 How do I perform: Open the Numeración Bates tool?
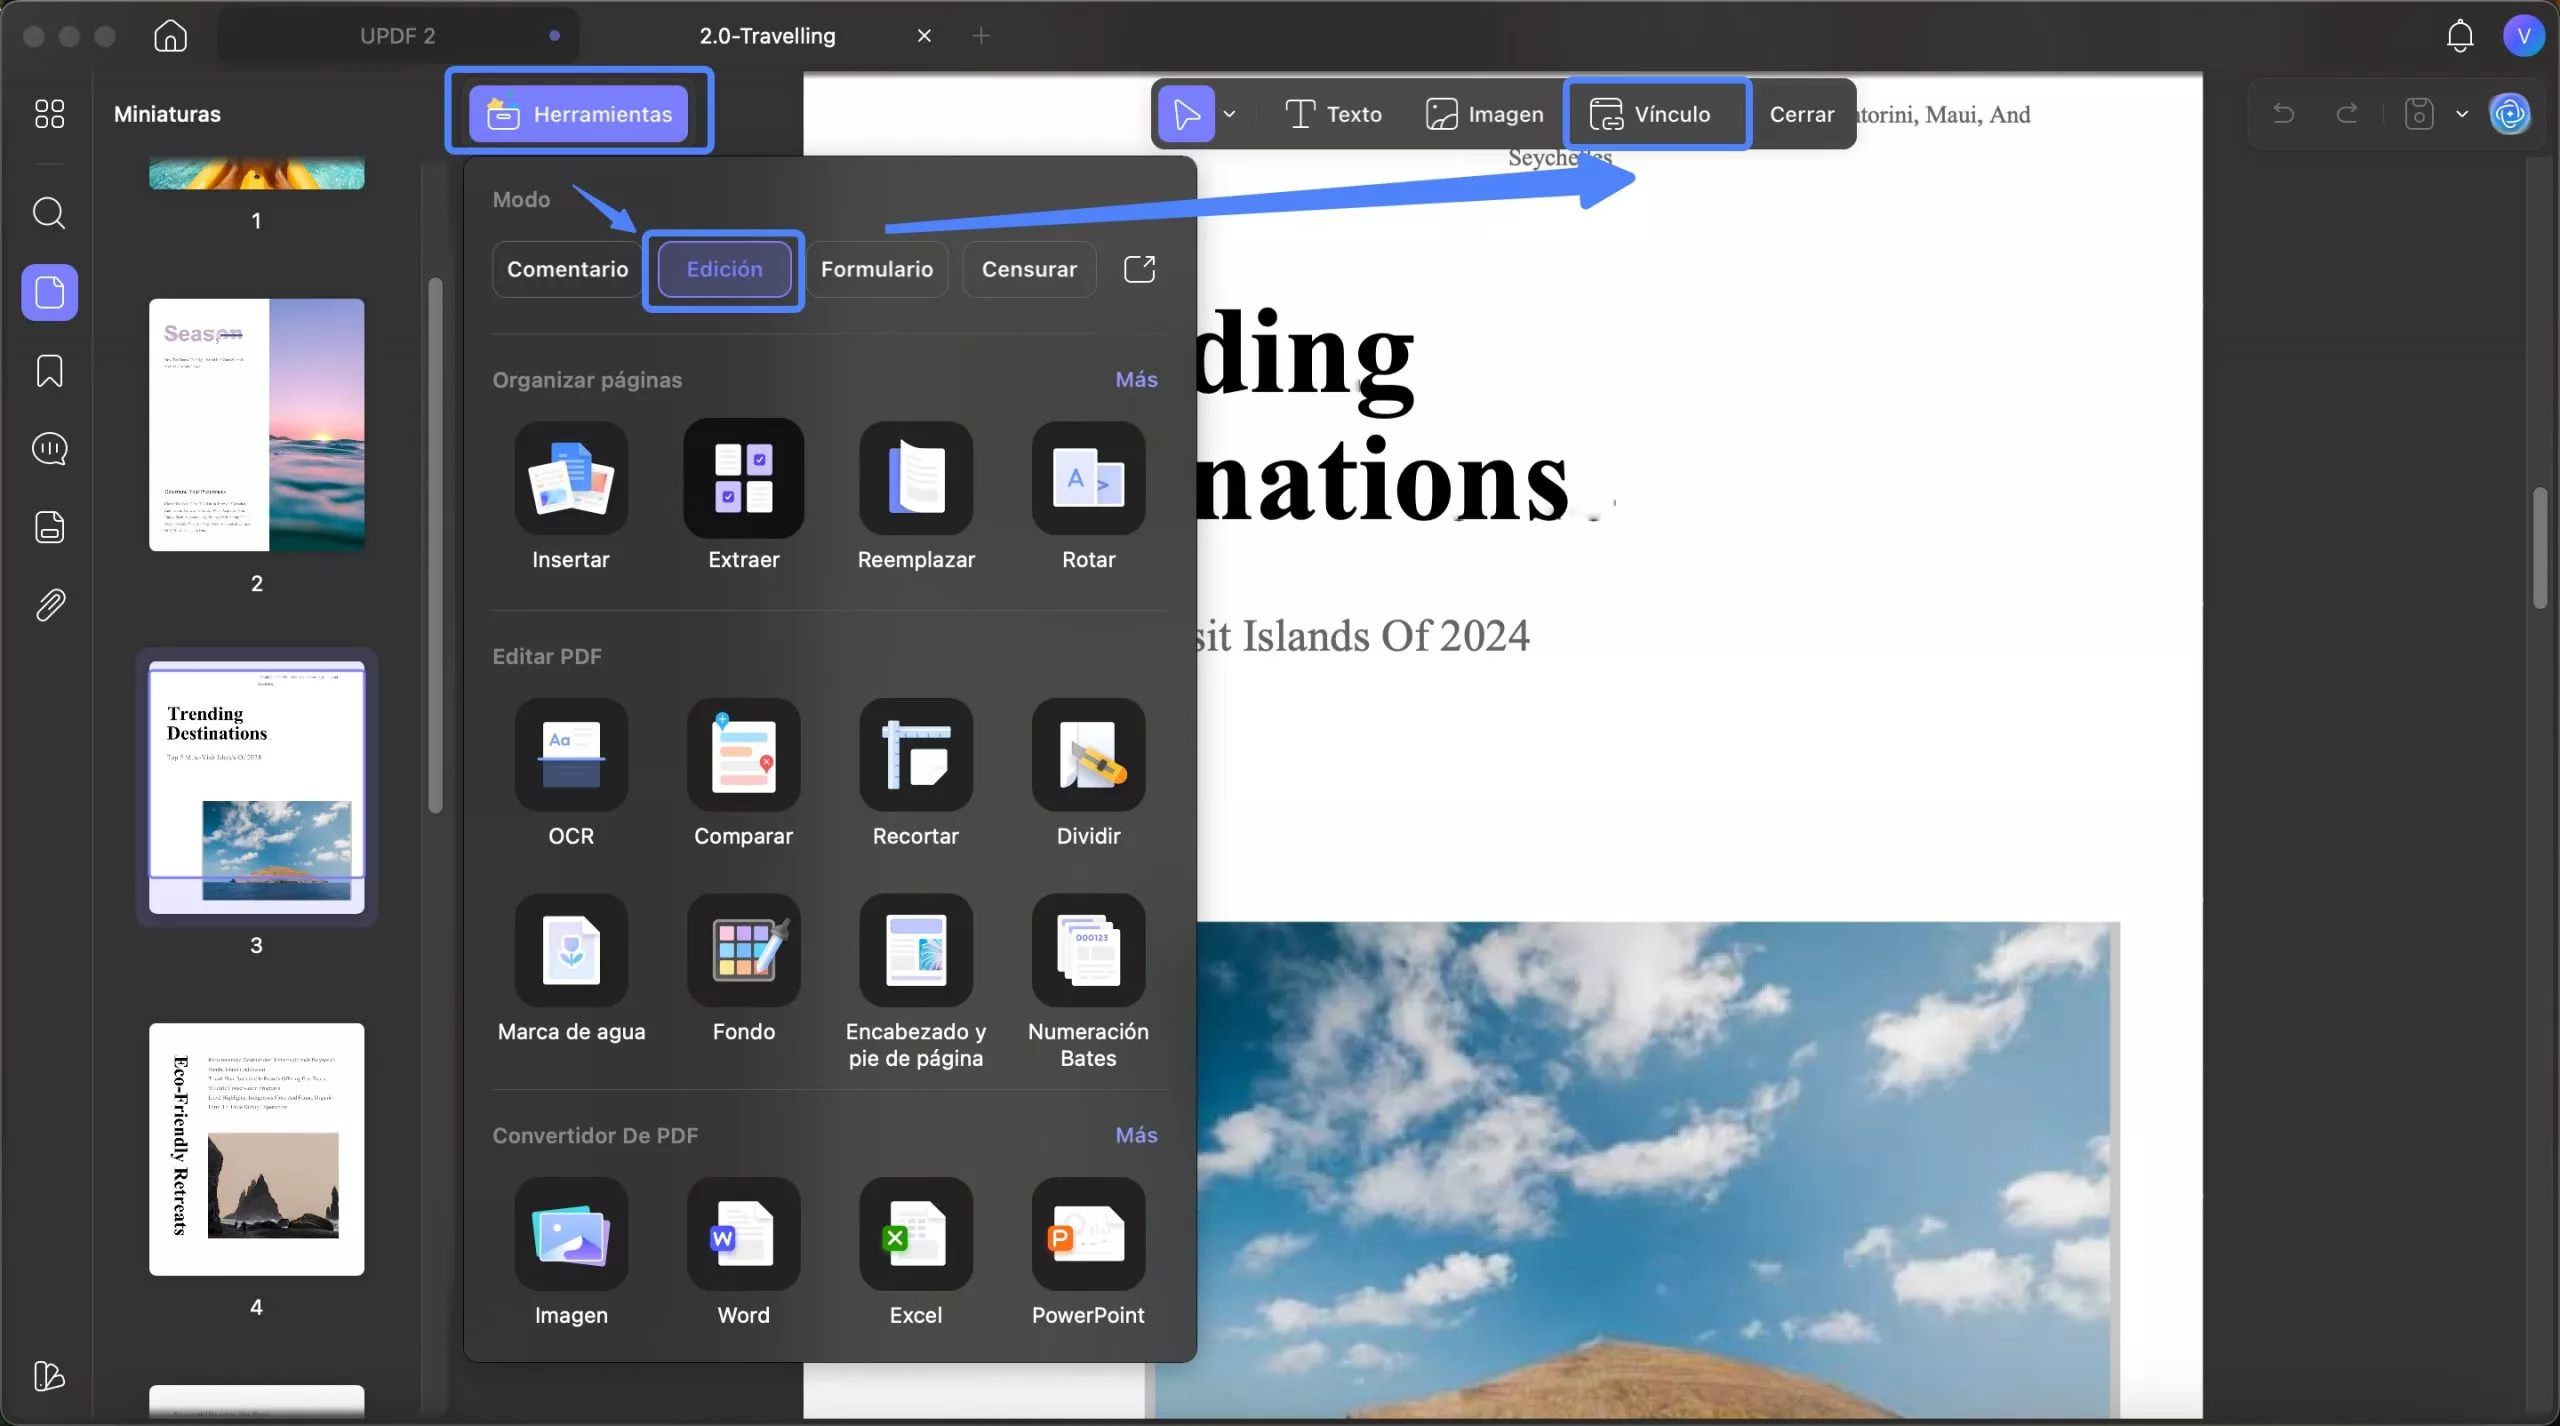(x=1088, y=982)
